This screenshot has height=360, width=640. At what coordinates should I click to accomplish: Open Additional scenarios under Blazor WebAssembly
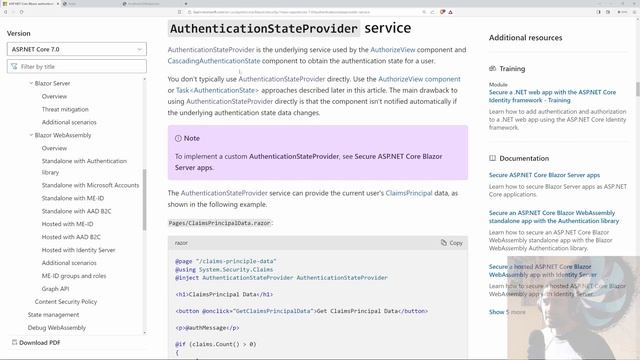tap(69, 263)
